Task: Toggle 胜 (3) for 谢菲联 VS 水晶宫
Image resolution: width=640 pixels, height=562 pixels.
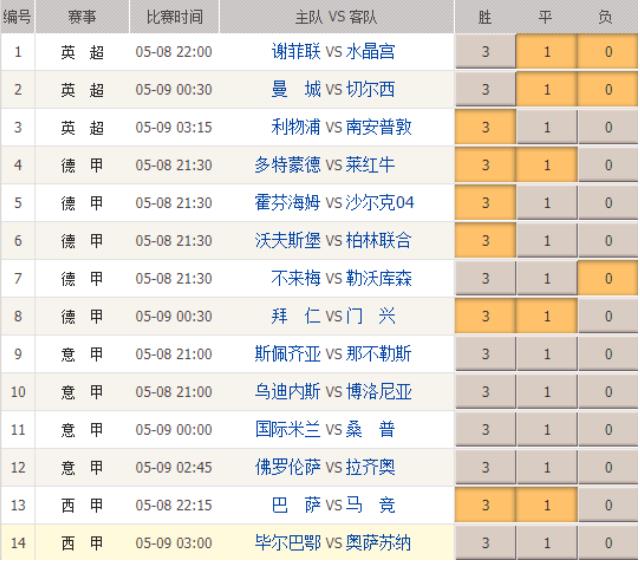Action: (485, 51)
